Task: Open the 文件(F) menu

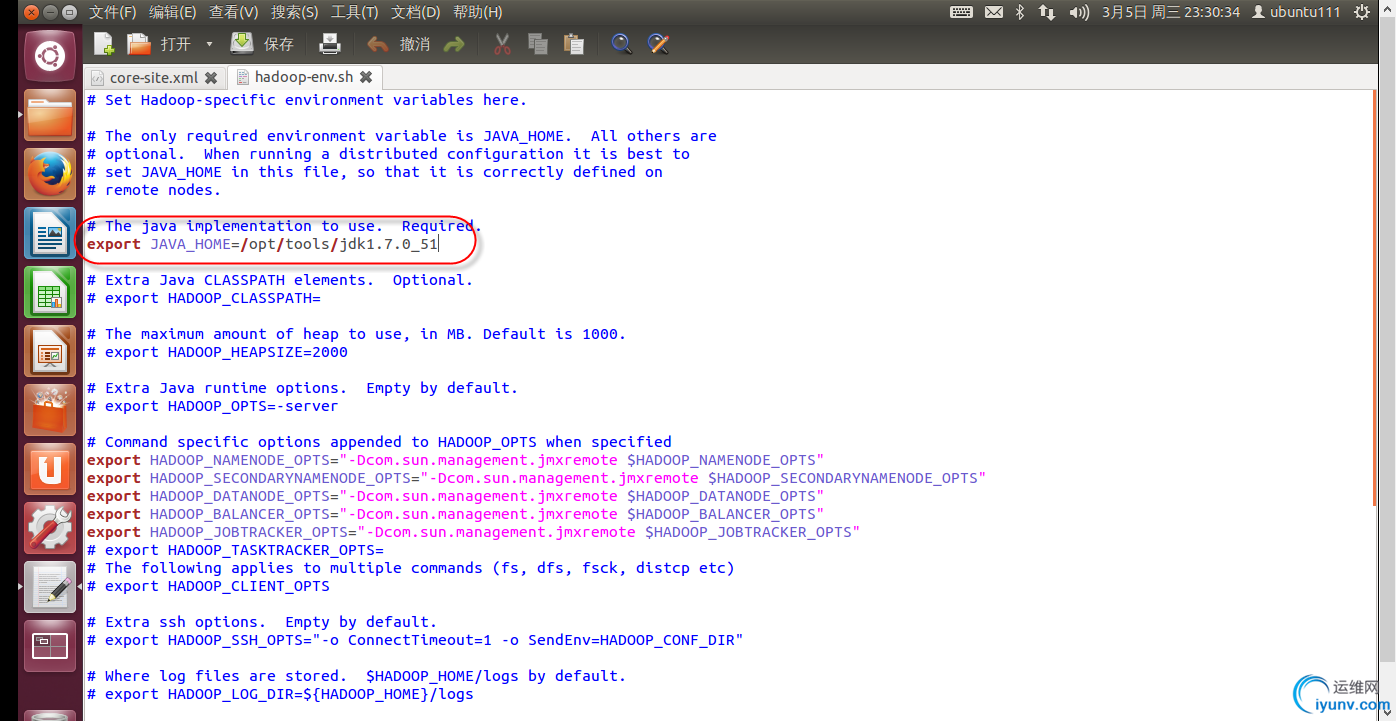Action: 113,12
